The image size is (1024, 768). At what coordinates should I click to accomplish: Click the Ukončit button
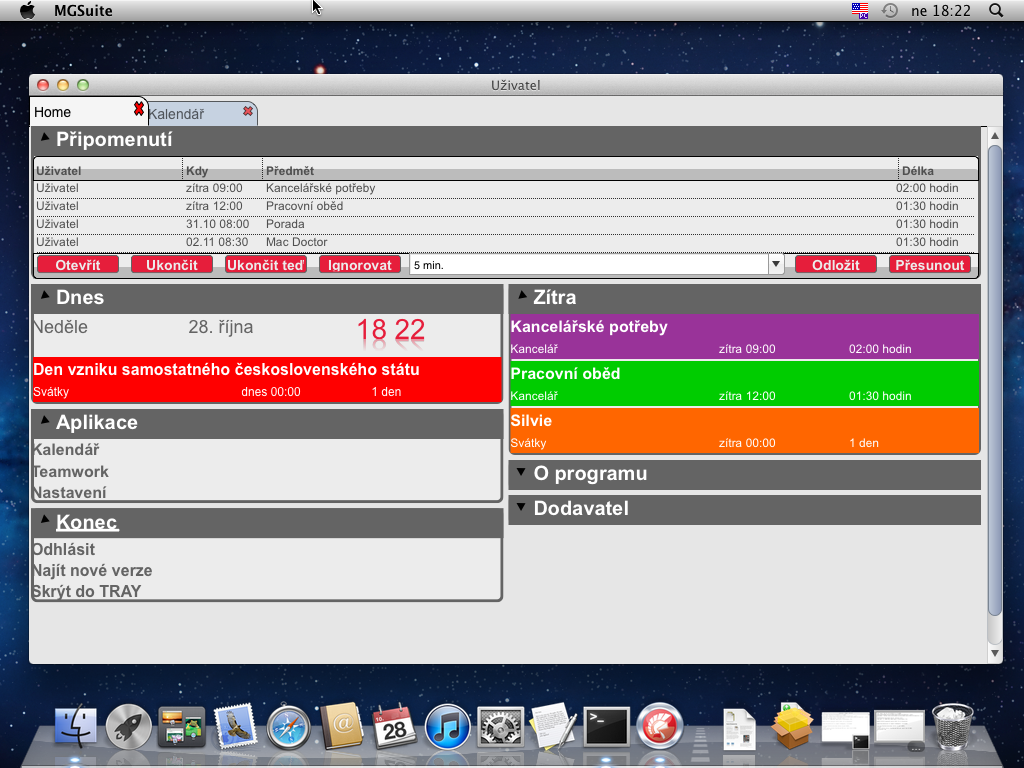pyautogui.click(x=172, y=264)
